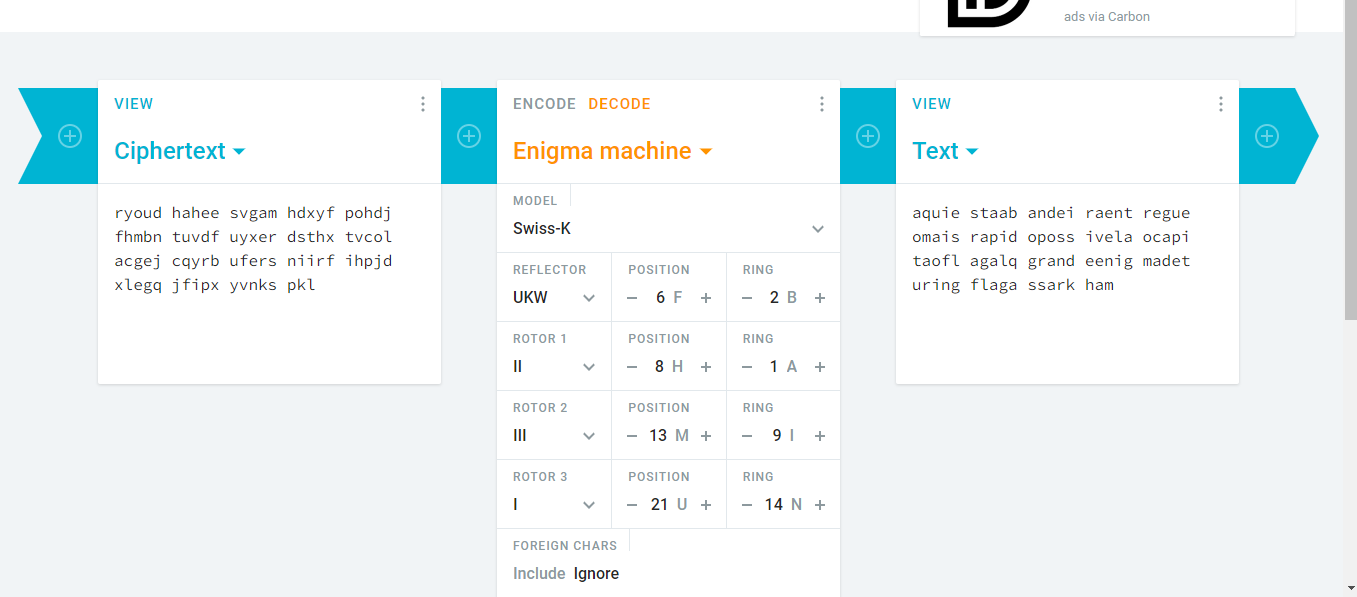Increase the reflector ring value

820,298
